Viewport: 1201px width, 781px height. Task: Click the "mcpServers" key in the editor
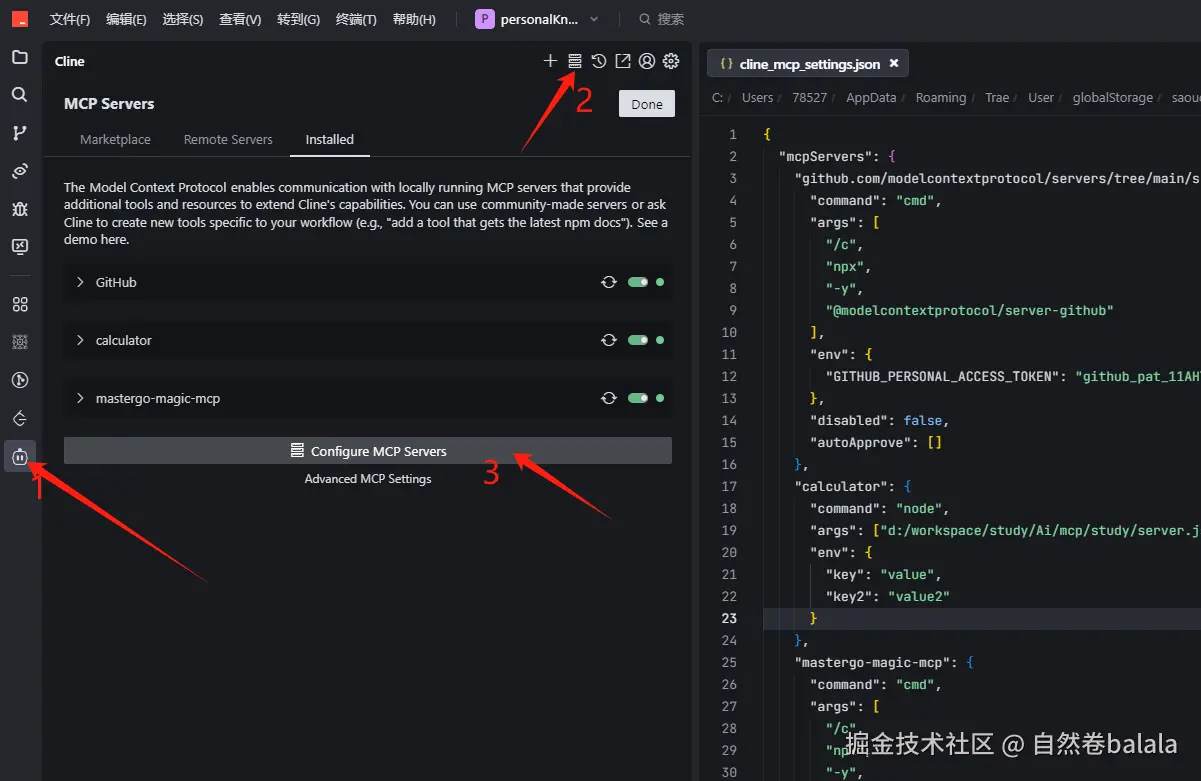click(x=825, y=157)
